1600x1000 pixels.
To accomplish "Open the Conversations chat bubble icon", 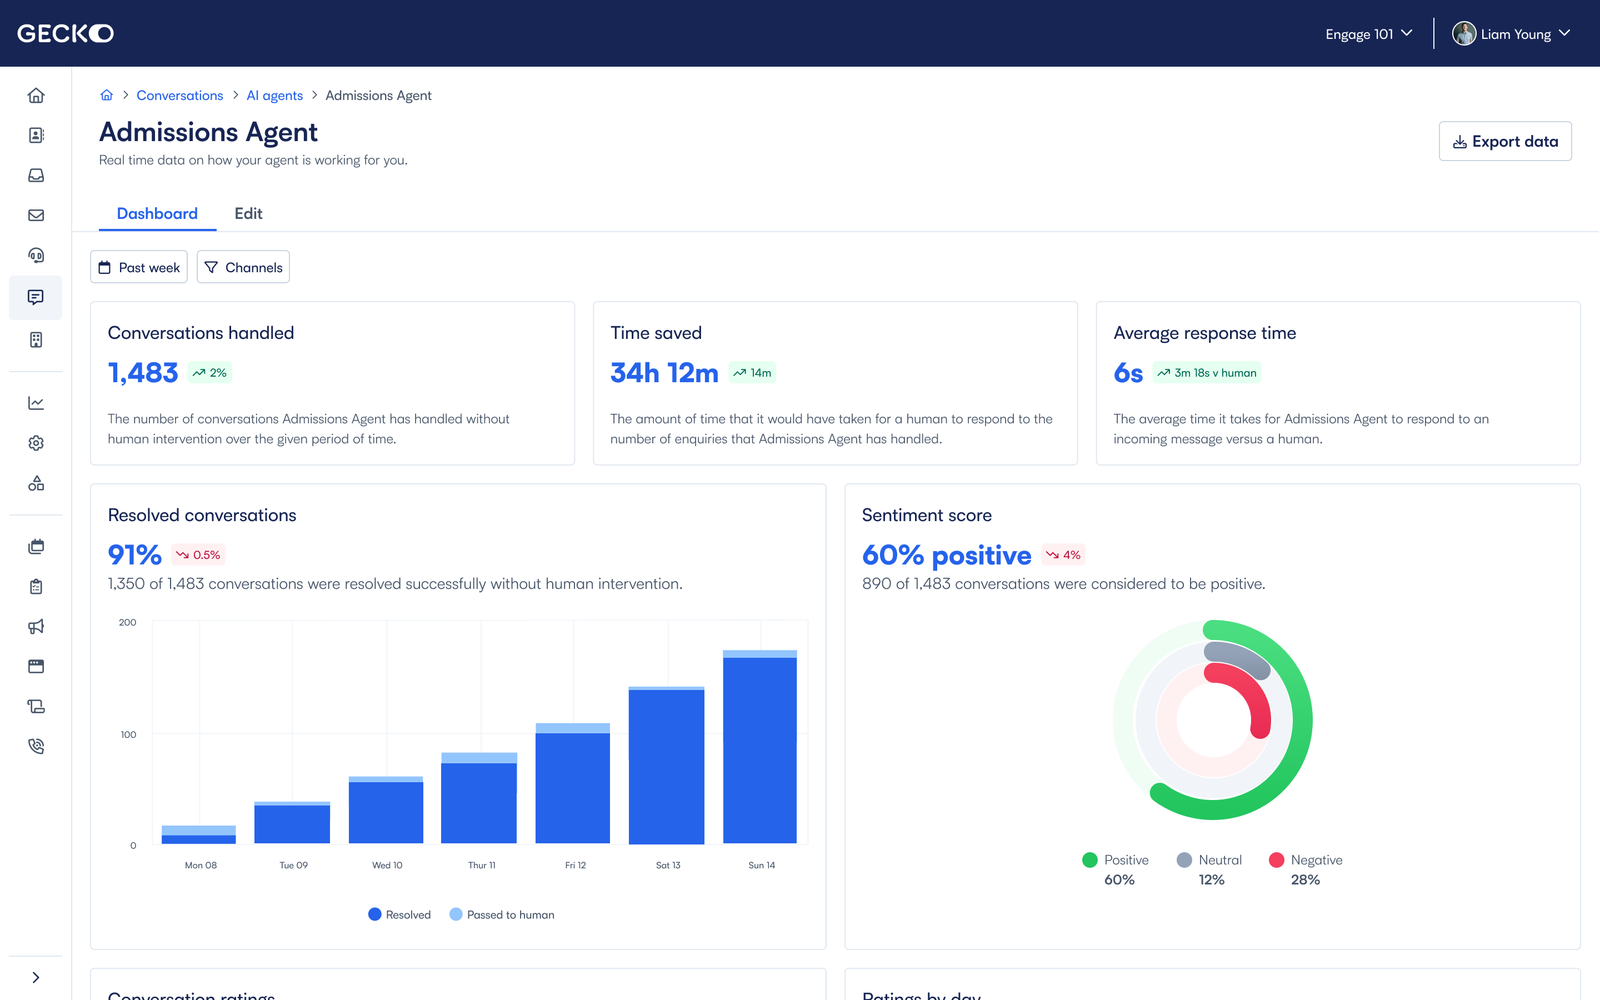I will tap(36, 297).
